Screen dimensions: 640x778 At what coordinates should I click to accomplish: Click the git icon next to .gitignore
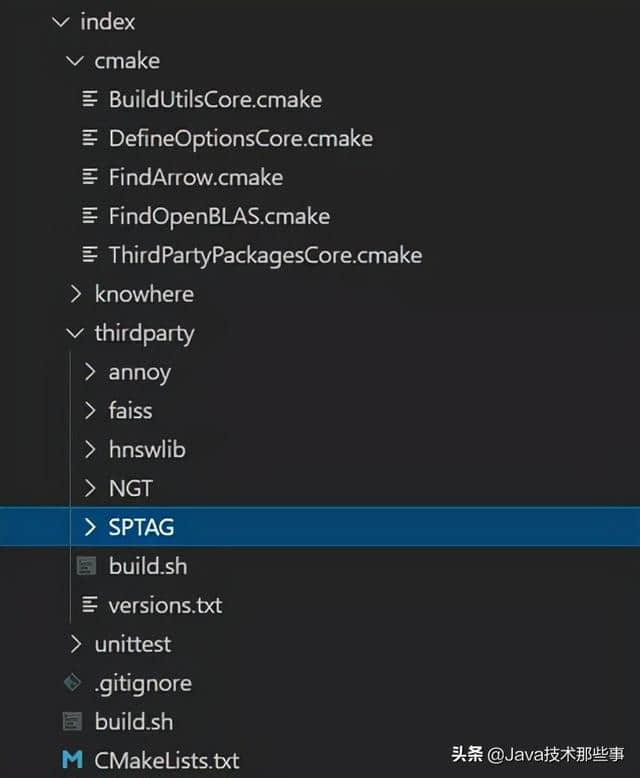point(72,683)
